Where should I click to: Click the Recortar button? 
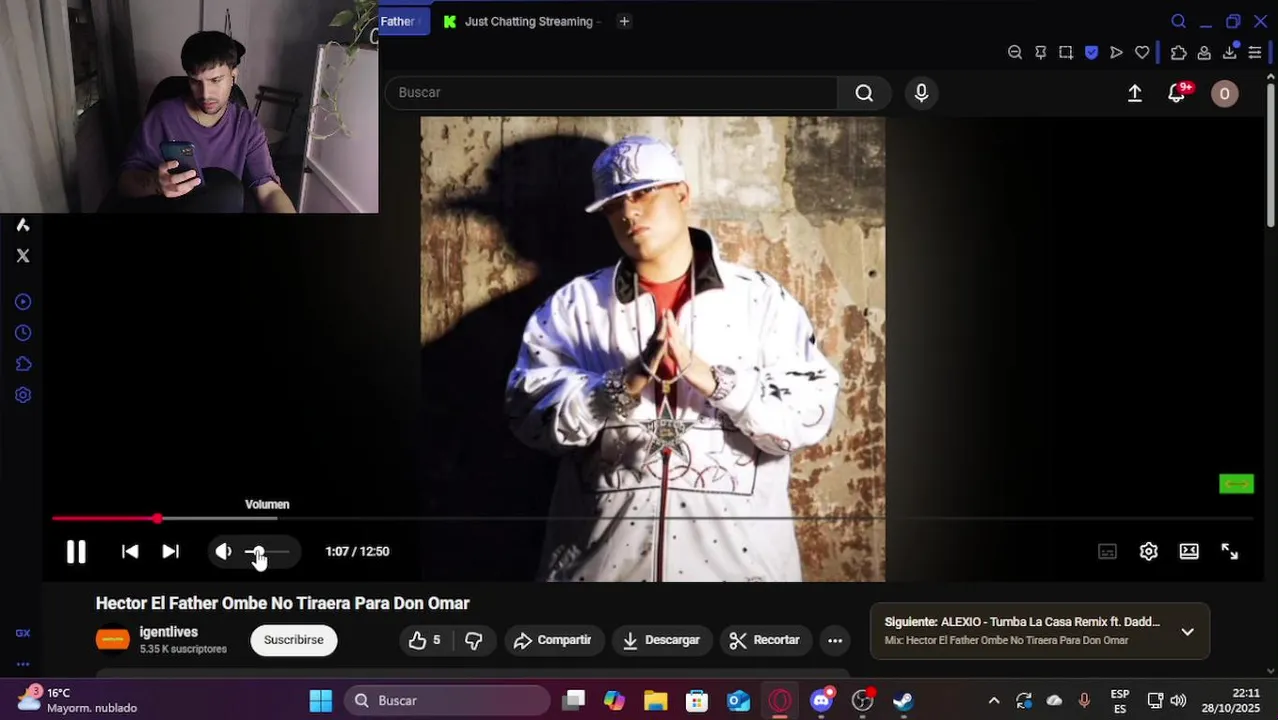(x=765, y=640)
